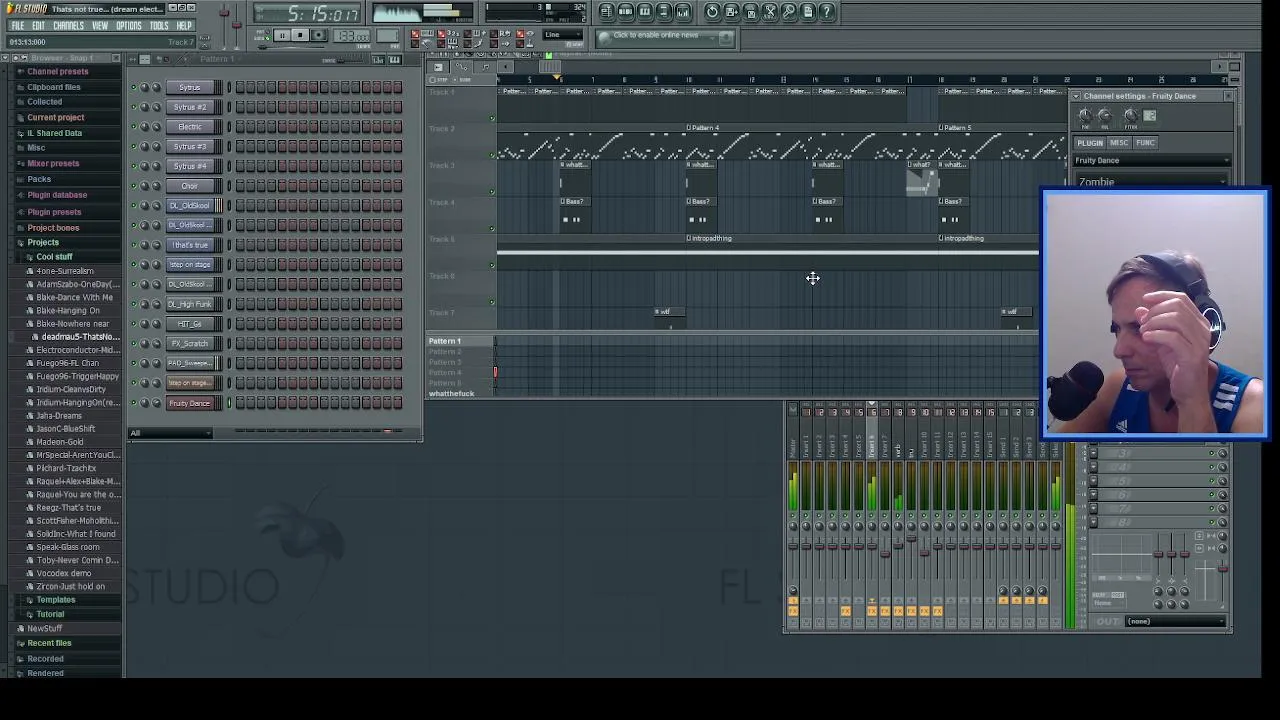The height and width of the screenshot is (720, 1280).
Task: Click the Sytrus #2 channel button
Action: point(190,107)
